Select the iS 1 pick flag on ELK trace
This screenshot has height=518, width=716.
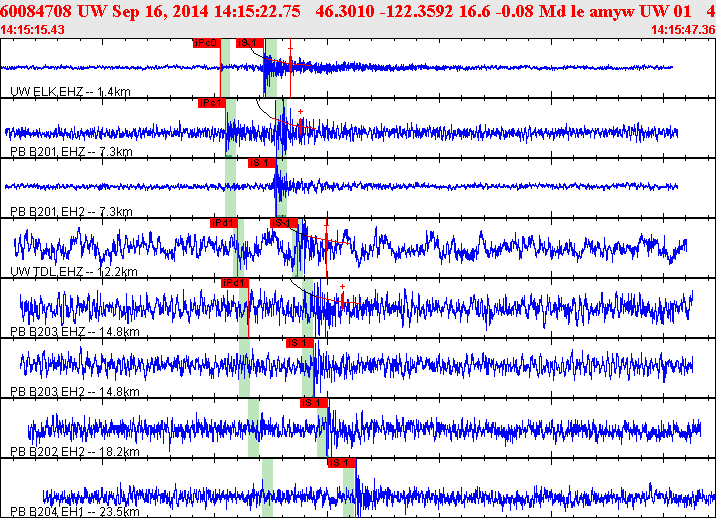coord(251,43)
